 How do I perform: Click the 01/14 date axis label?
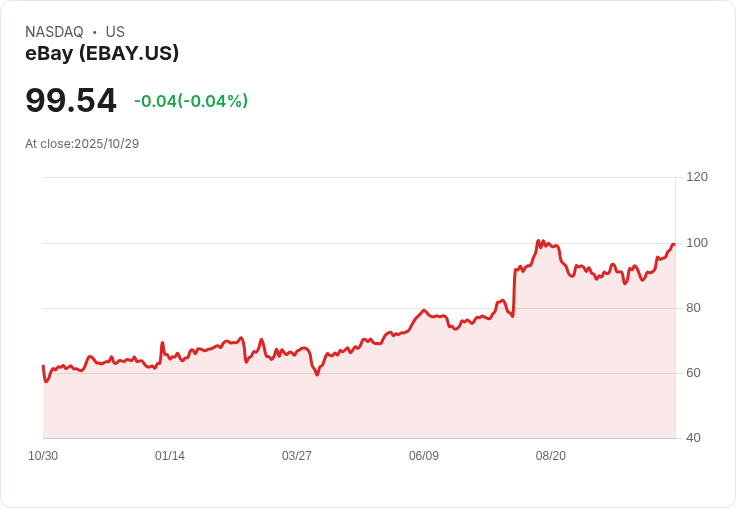click(170, 456)
